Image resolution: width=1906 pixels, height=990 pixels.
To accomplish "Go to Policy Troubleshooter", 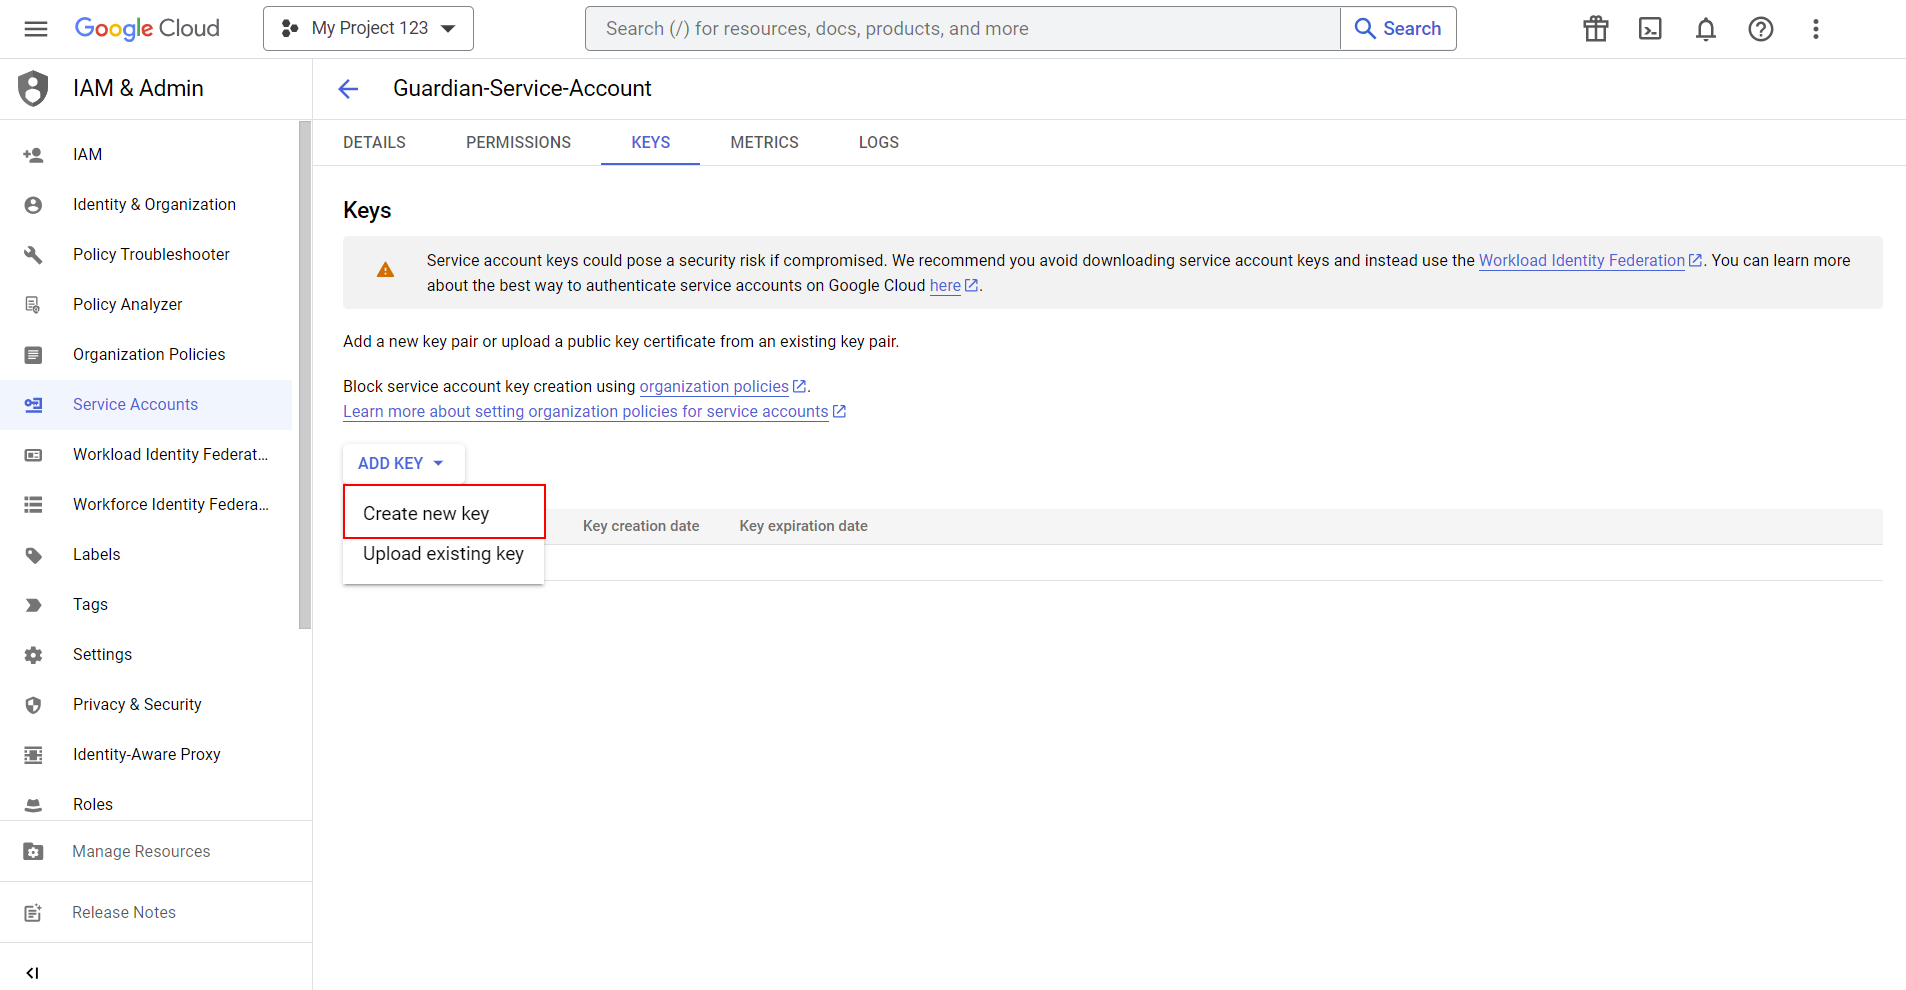I will tap(146, 255).
